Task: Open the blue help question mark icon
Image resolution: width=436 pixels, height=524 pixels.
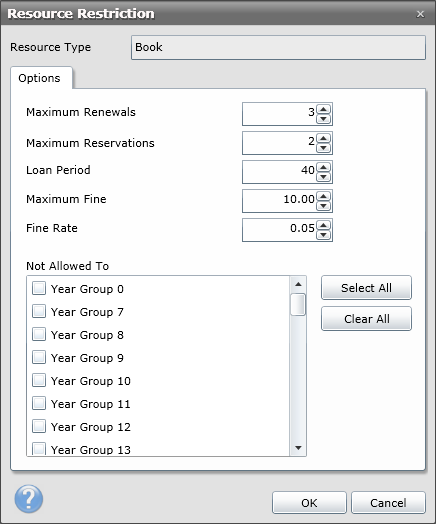Action: 29,499
